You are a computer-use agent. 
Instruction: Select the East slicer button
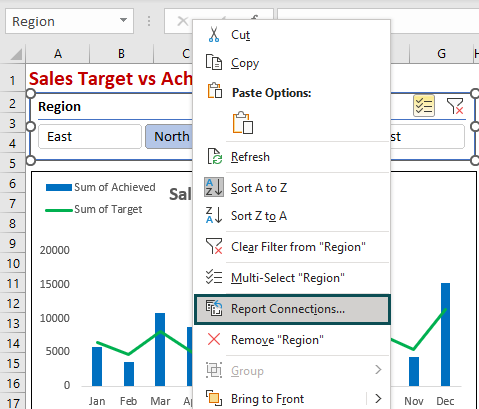pyautogui.click(x=90, y=137)
